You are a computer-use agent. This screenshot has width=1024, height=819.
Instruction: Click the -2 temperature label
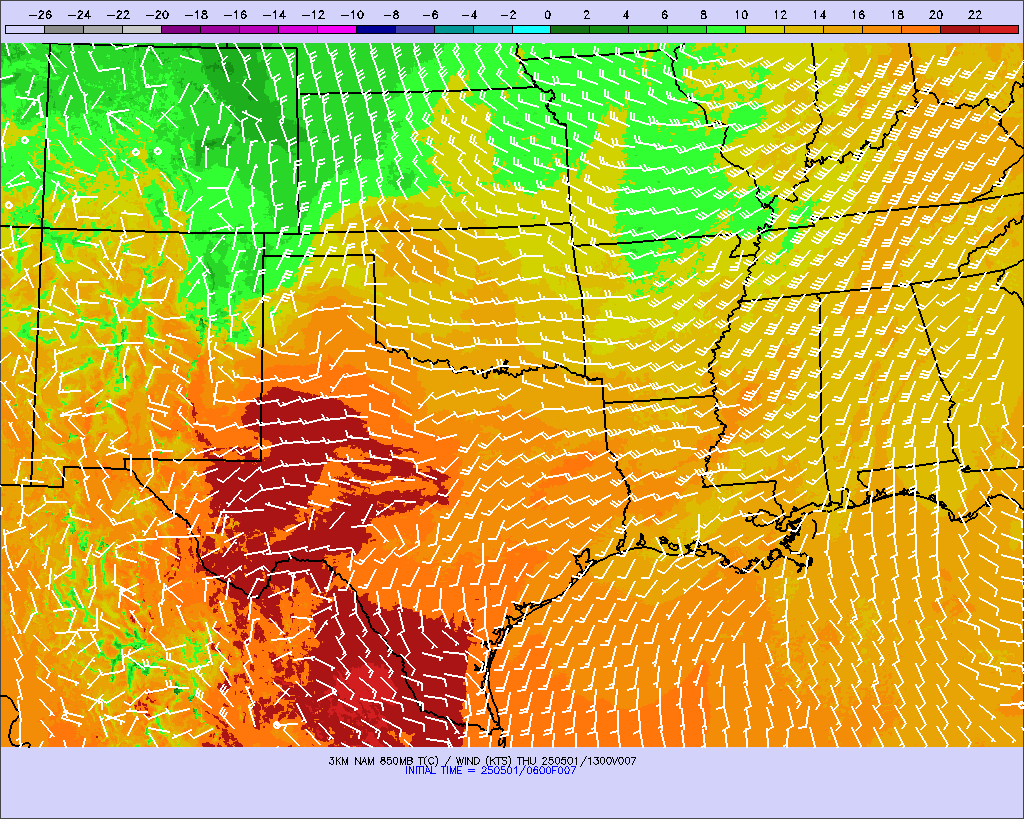click(508, 14)
